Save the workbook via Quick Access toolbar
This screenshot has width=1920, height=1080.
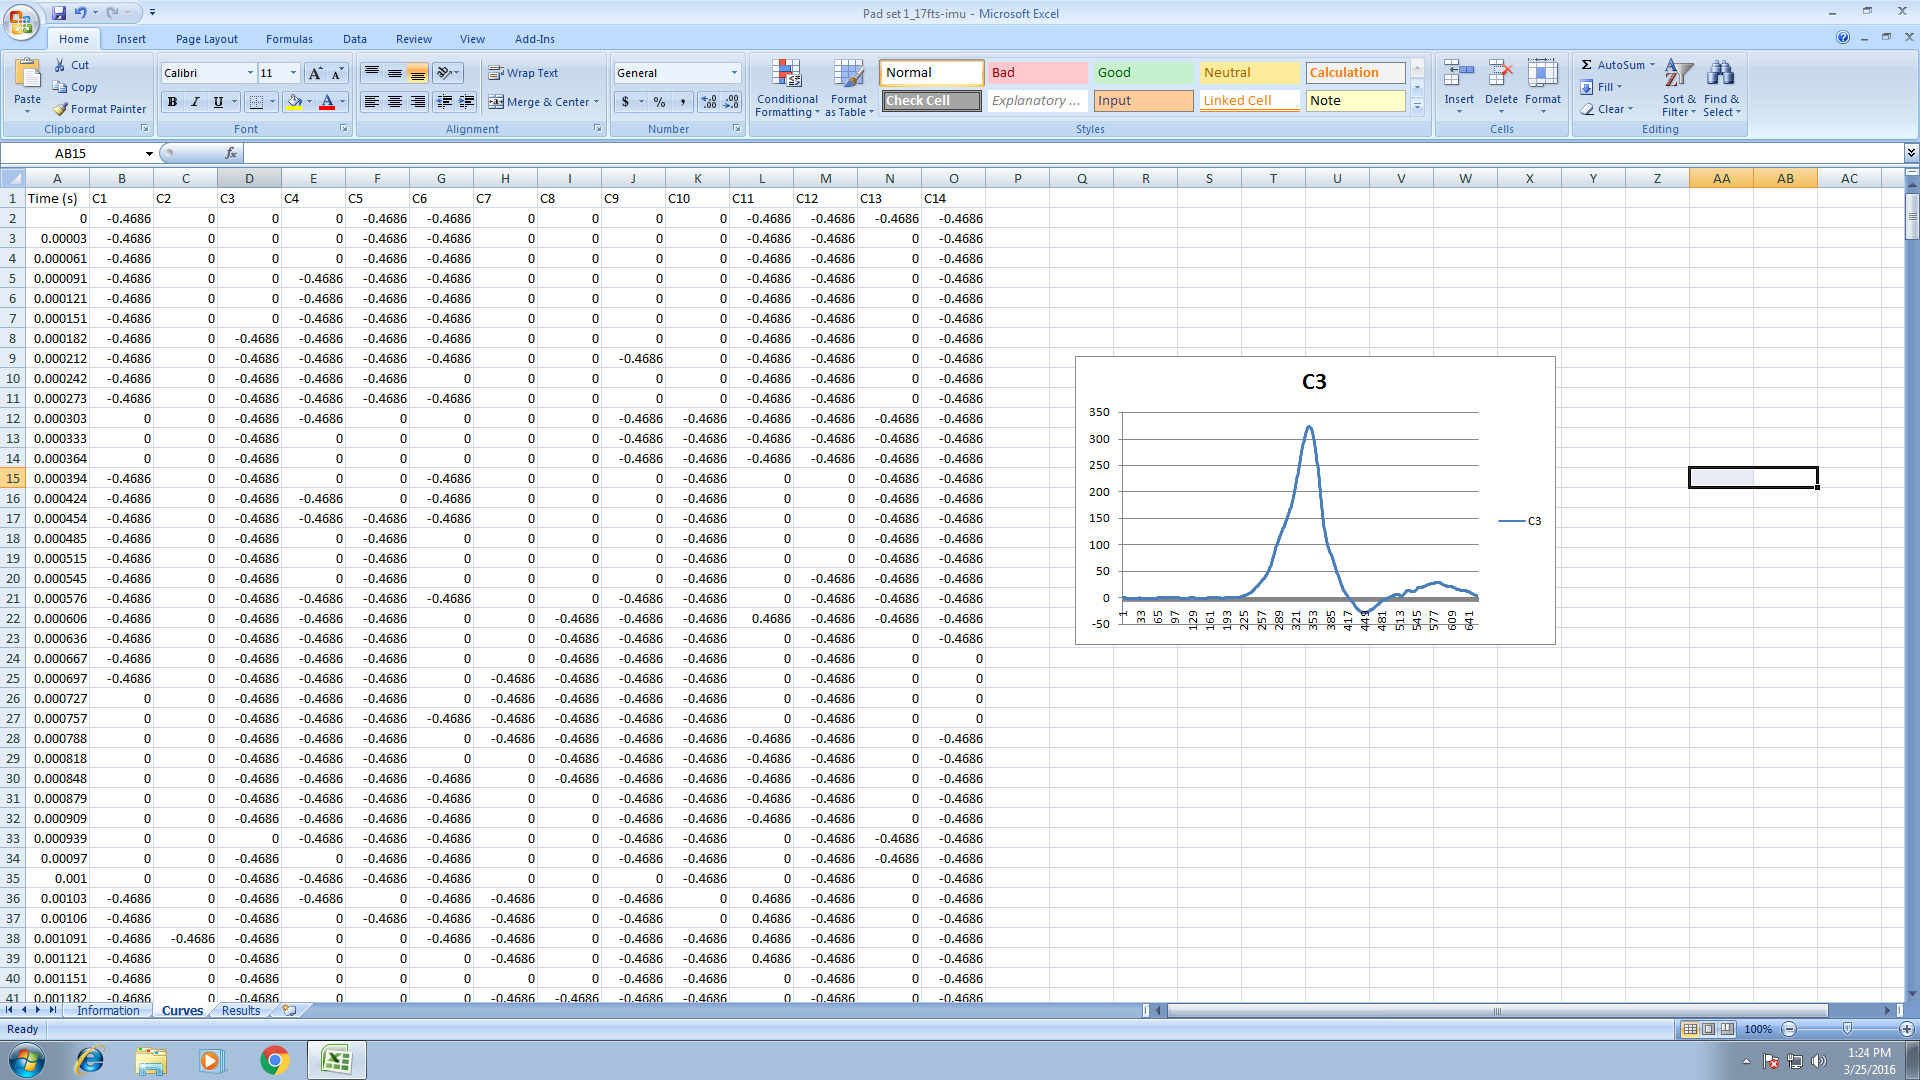[59, 13]
